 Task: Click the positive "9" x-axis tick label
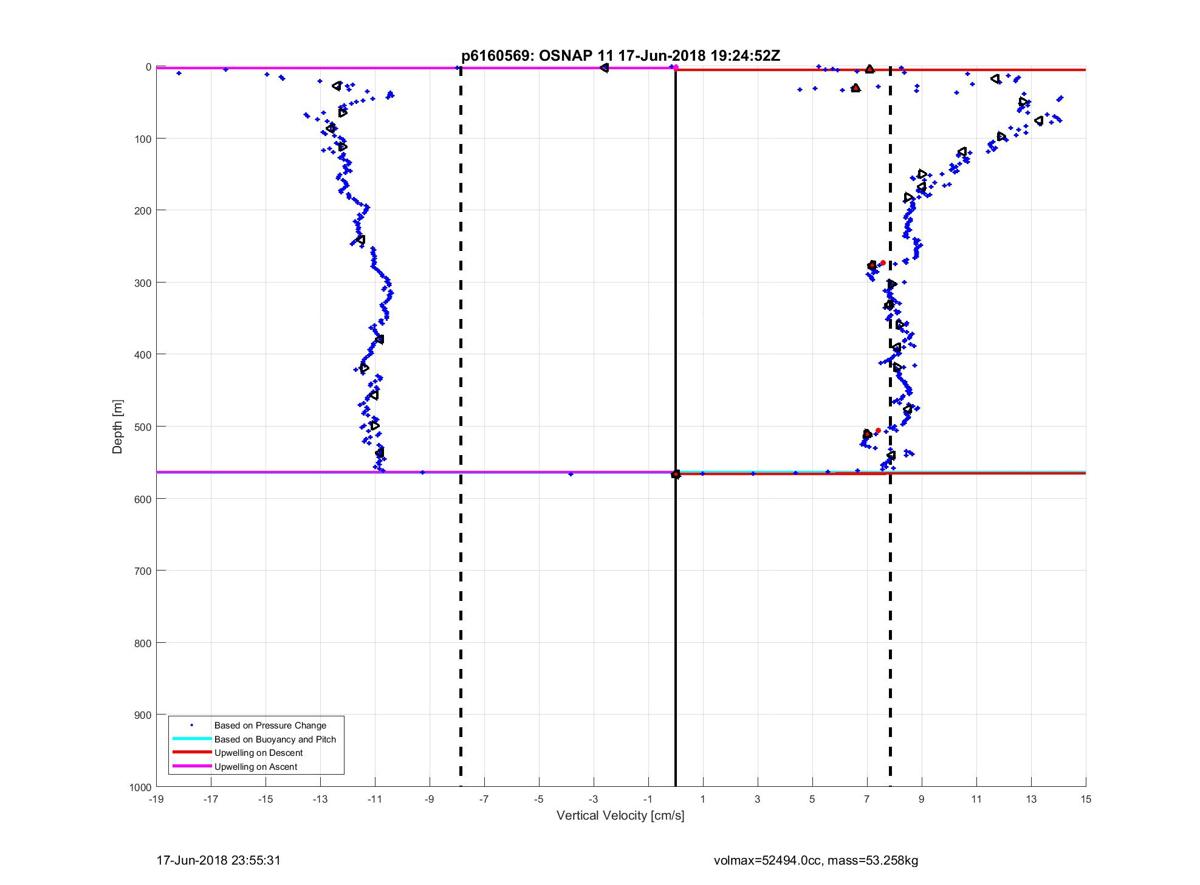[922, 800]
